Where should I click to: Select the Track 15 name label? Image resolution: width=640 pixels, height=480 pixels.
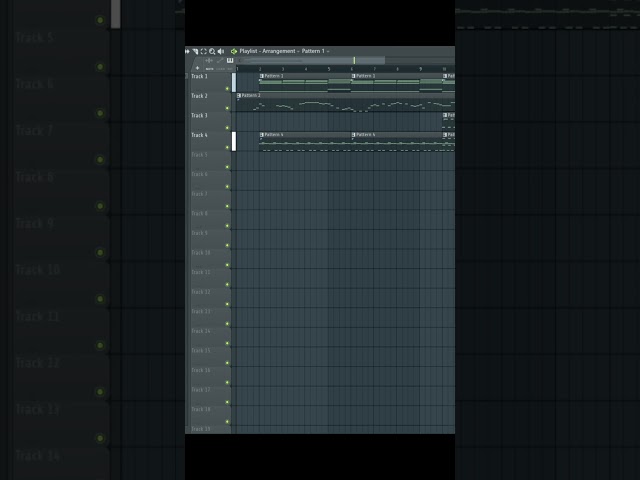[201, 351]
